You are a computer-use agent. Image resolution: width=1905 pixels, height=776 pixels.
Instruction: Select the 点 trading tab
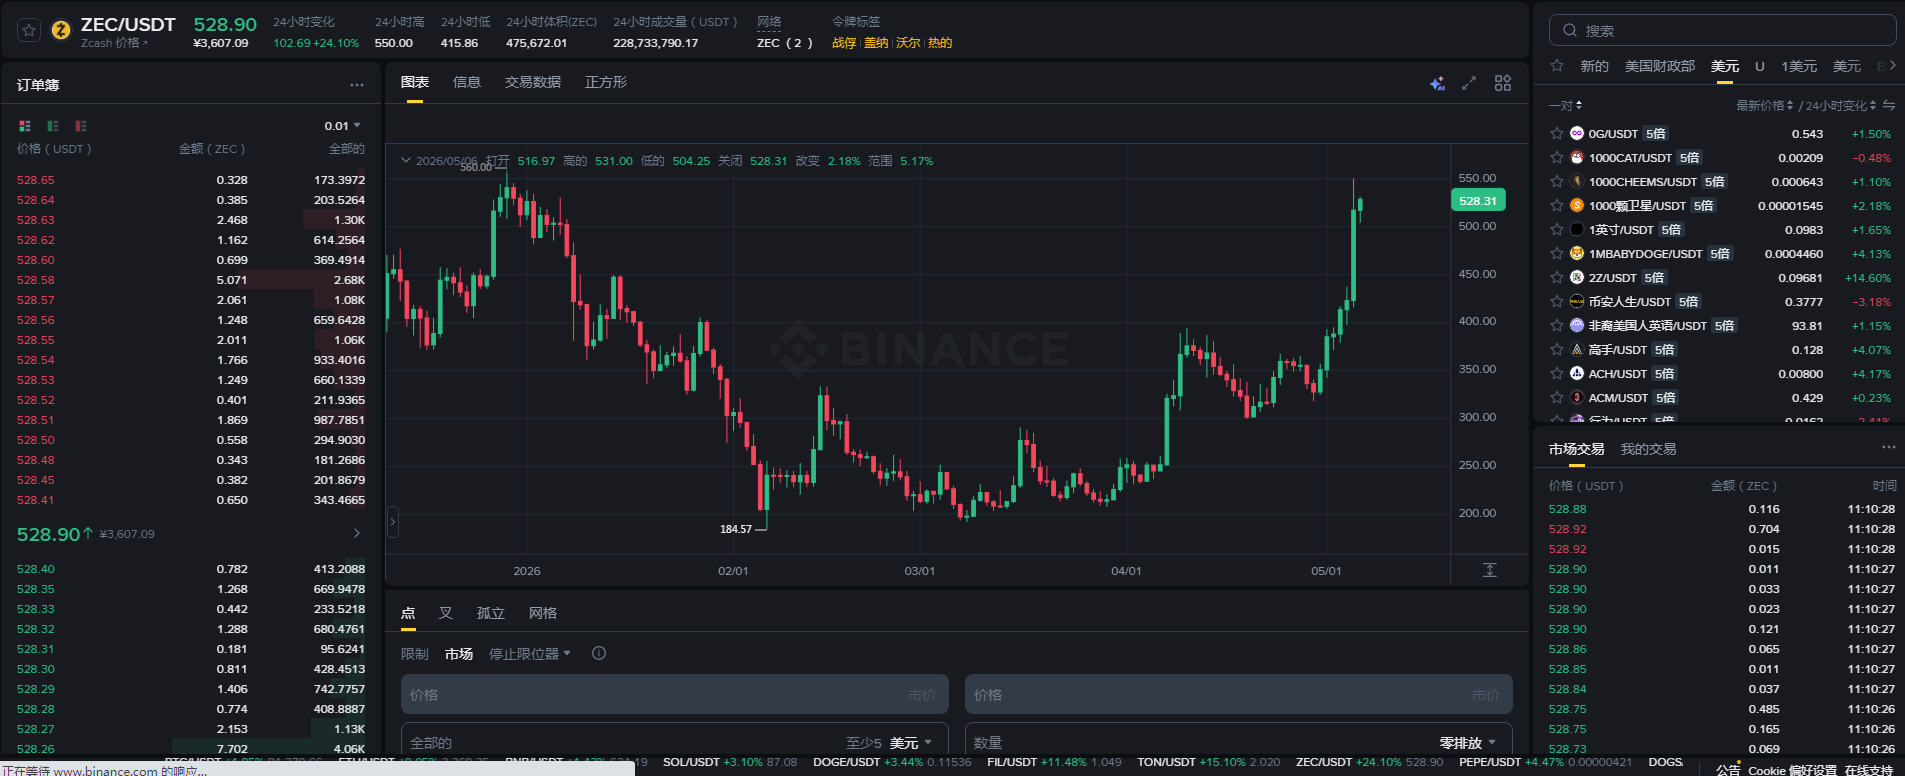[x=408, y=613]
